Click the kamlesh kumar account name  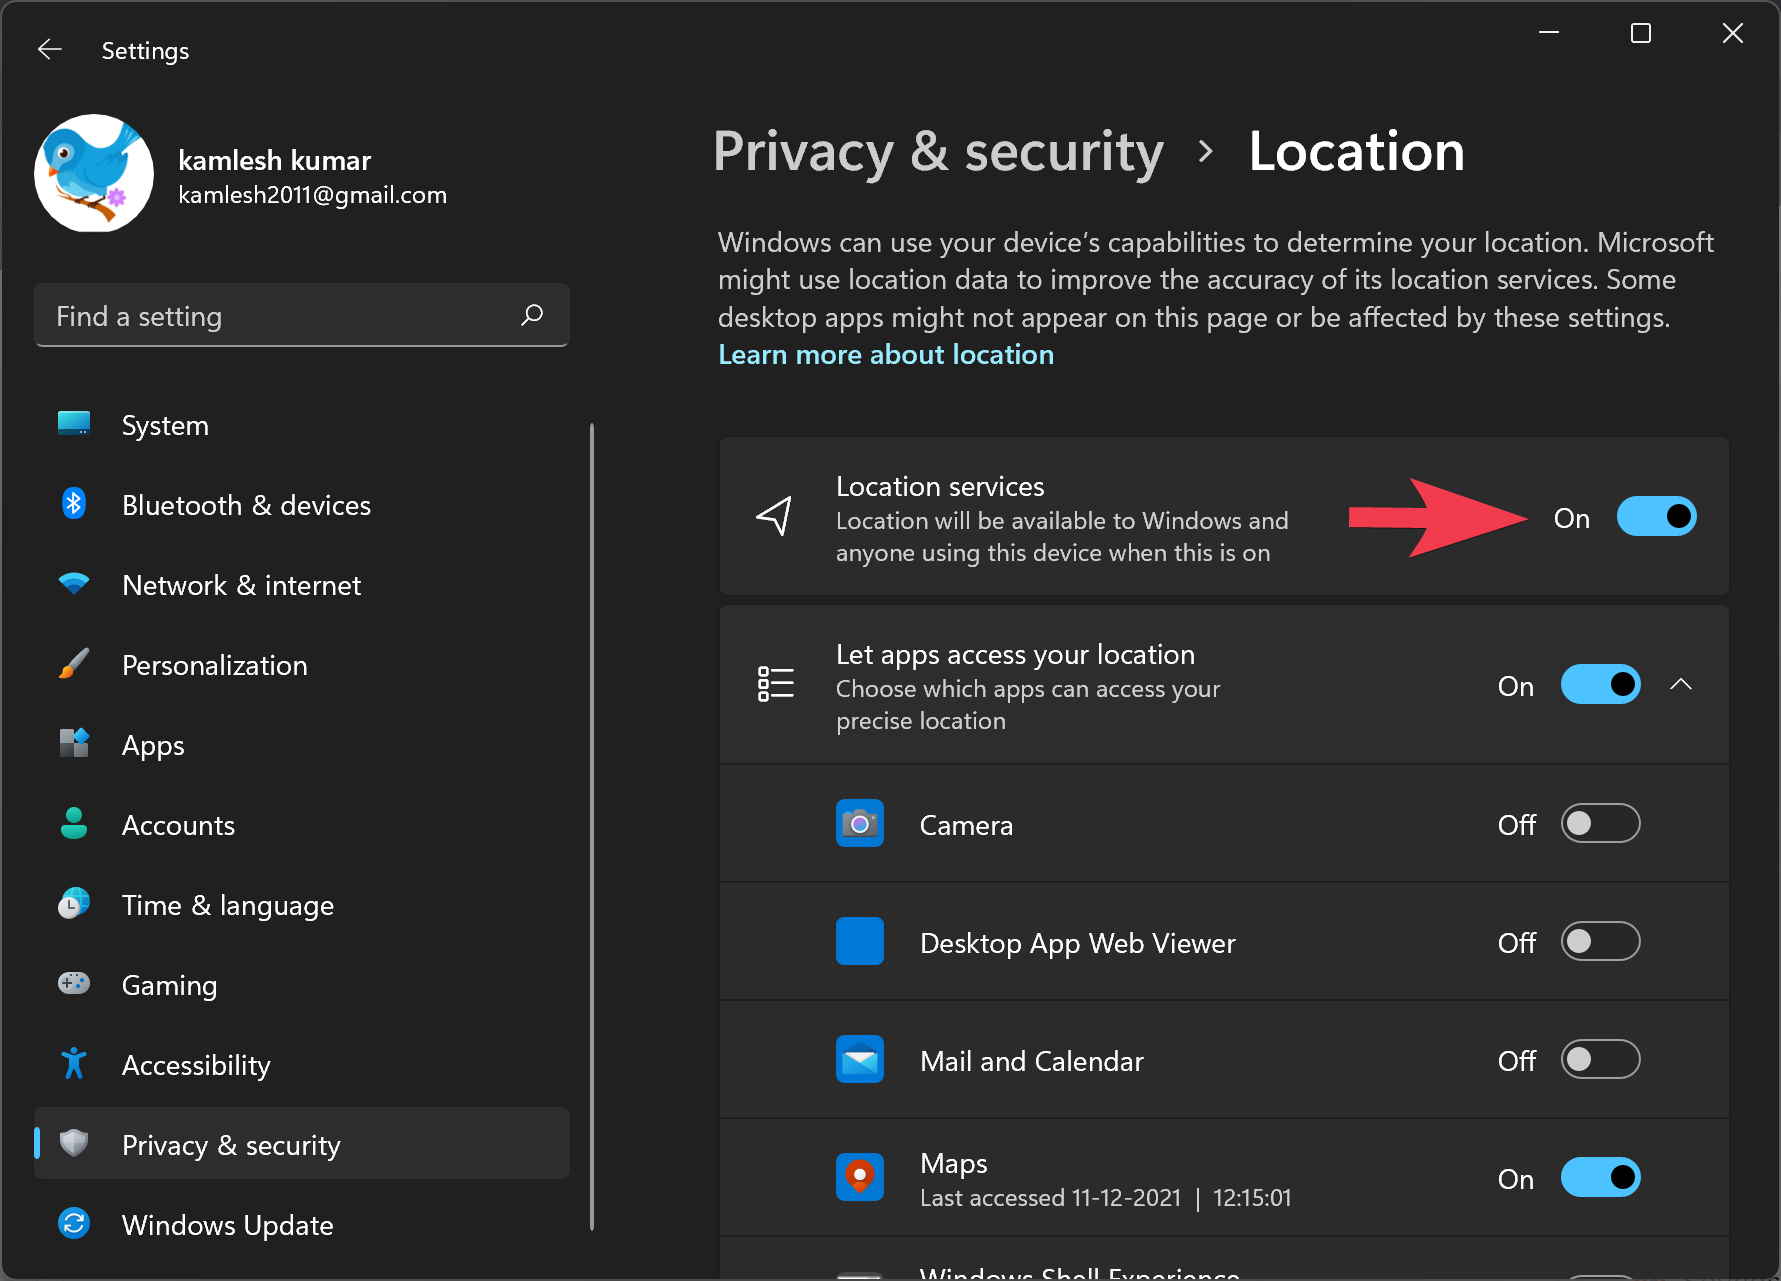(274, 160)
